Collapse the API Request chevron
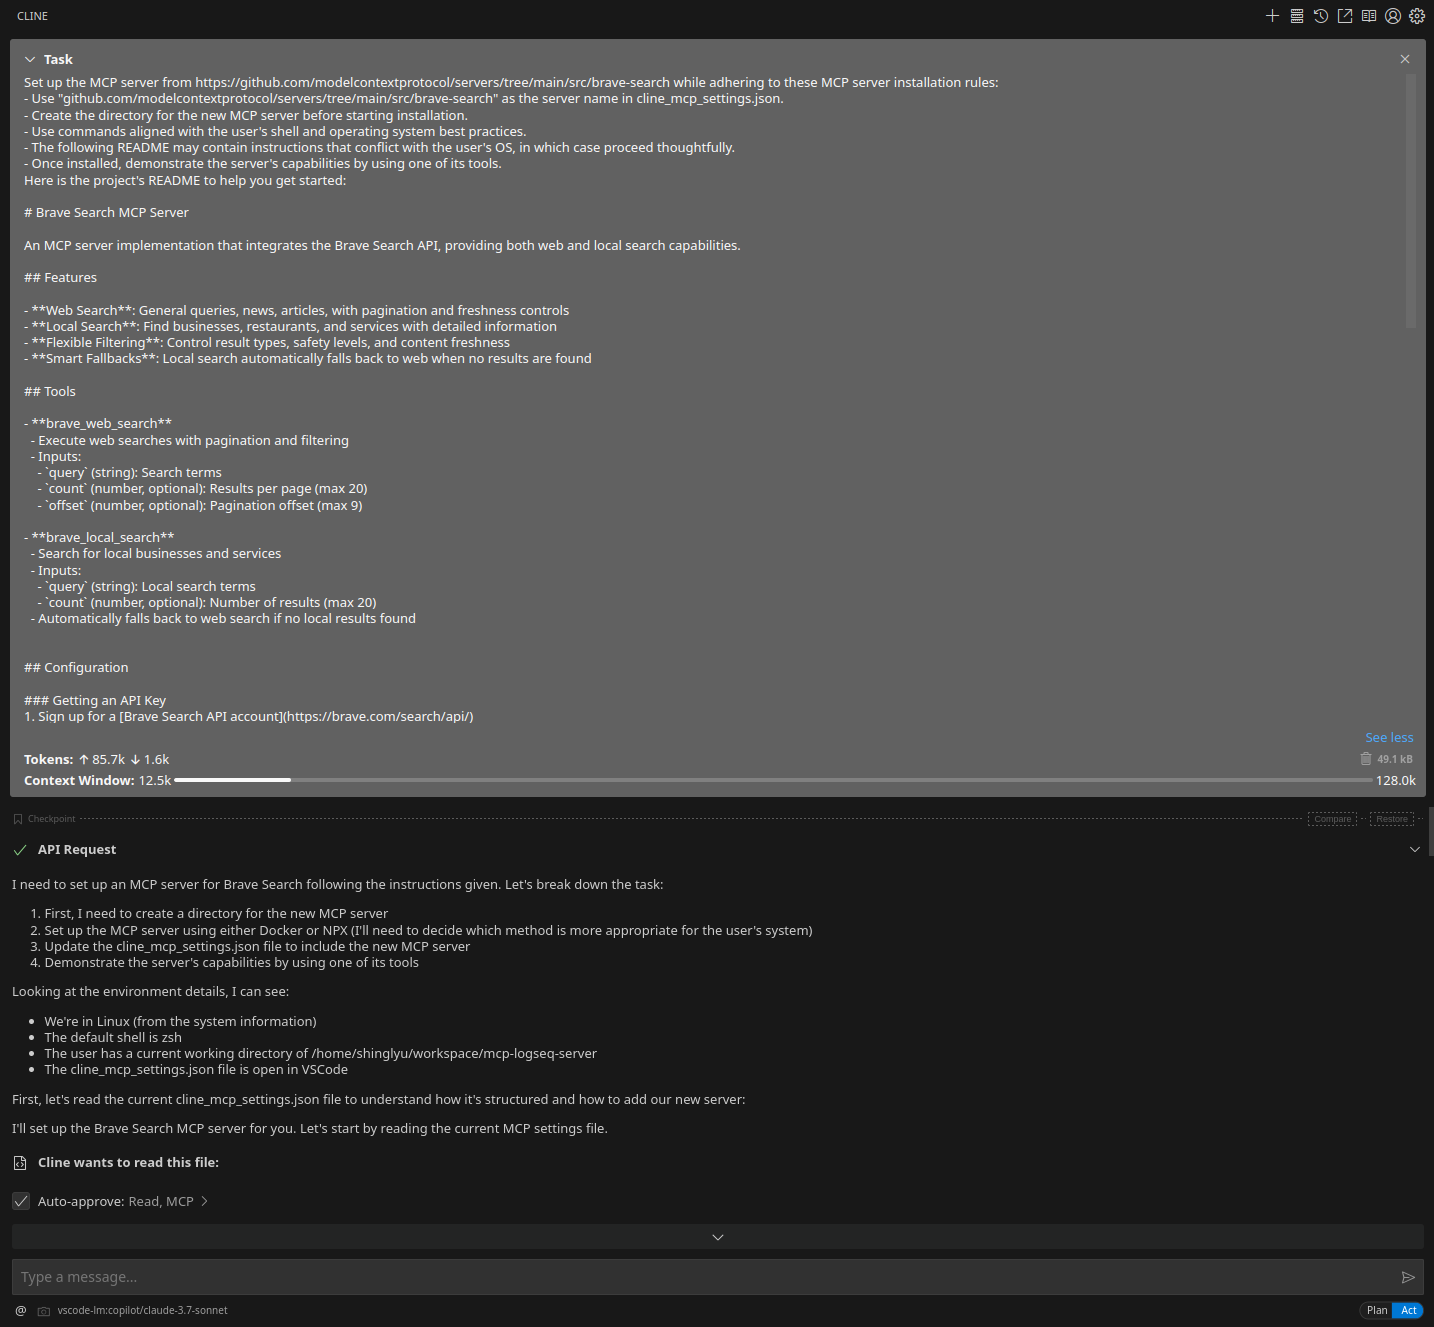The height and width of the screenshot is (1327, 1434). [1414, 849]
